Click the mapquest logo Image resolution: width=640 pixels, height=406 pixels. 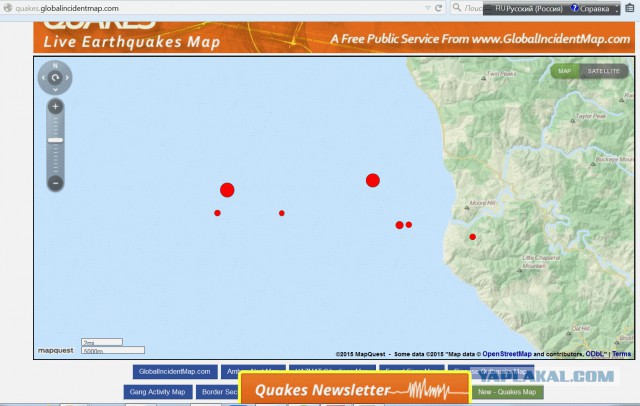[56, 351]
